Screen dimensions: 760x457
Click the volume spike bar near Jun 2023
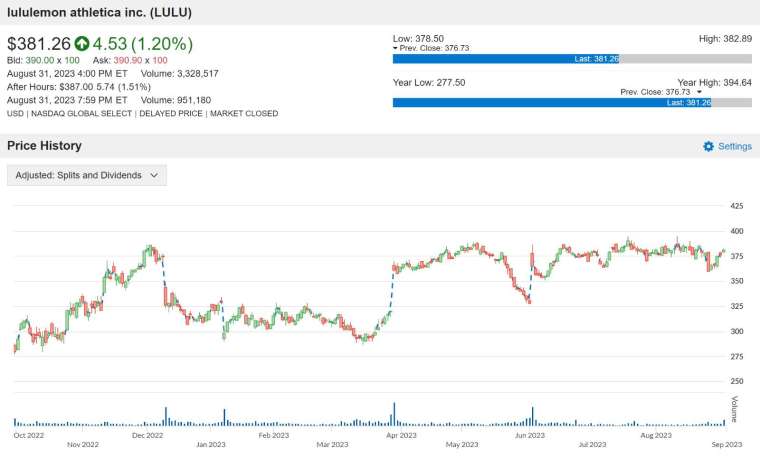coord(532,416)
